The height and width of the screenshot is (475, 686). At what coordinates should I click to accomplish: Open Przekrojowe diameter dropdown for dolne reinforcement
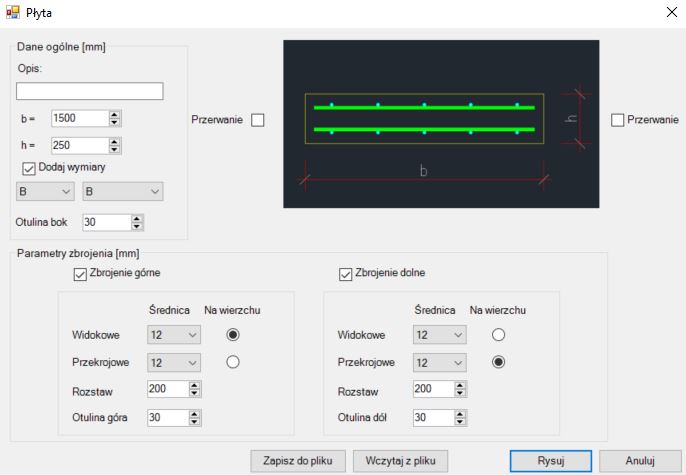coord(440,363)
